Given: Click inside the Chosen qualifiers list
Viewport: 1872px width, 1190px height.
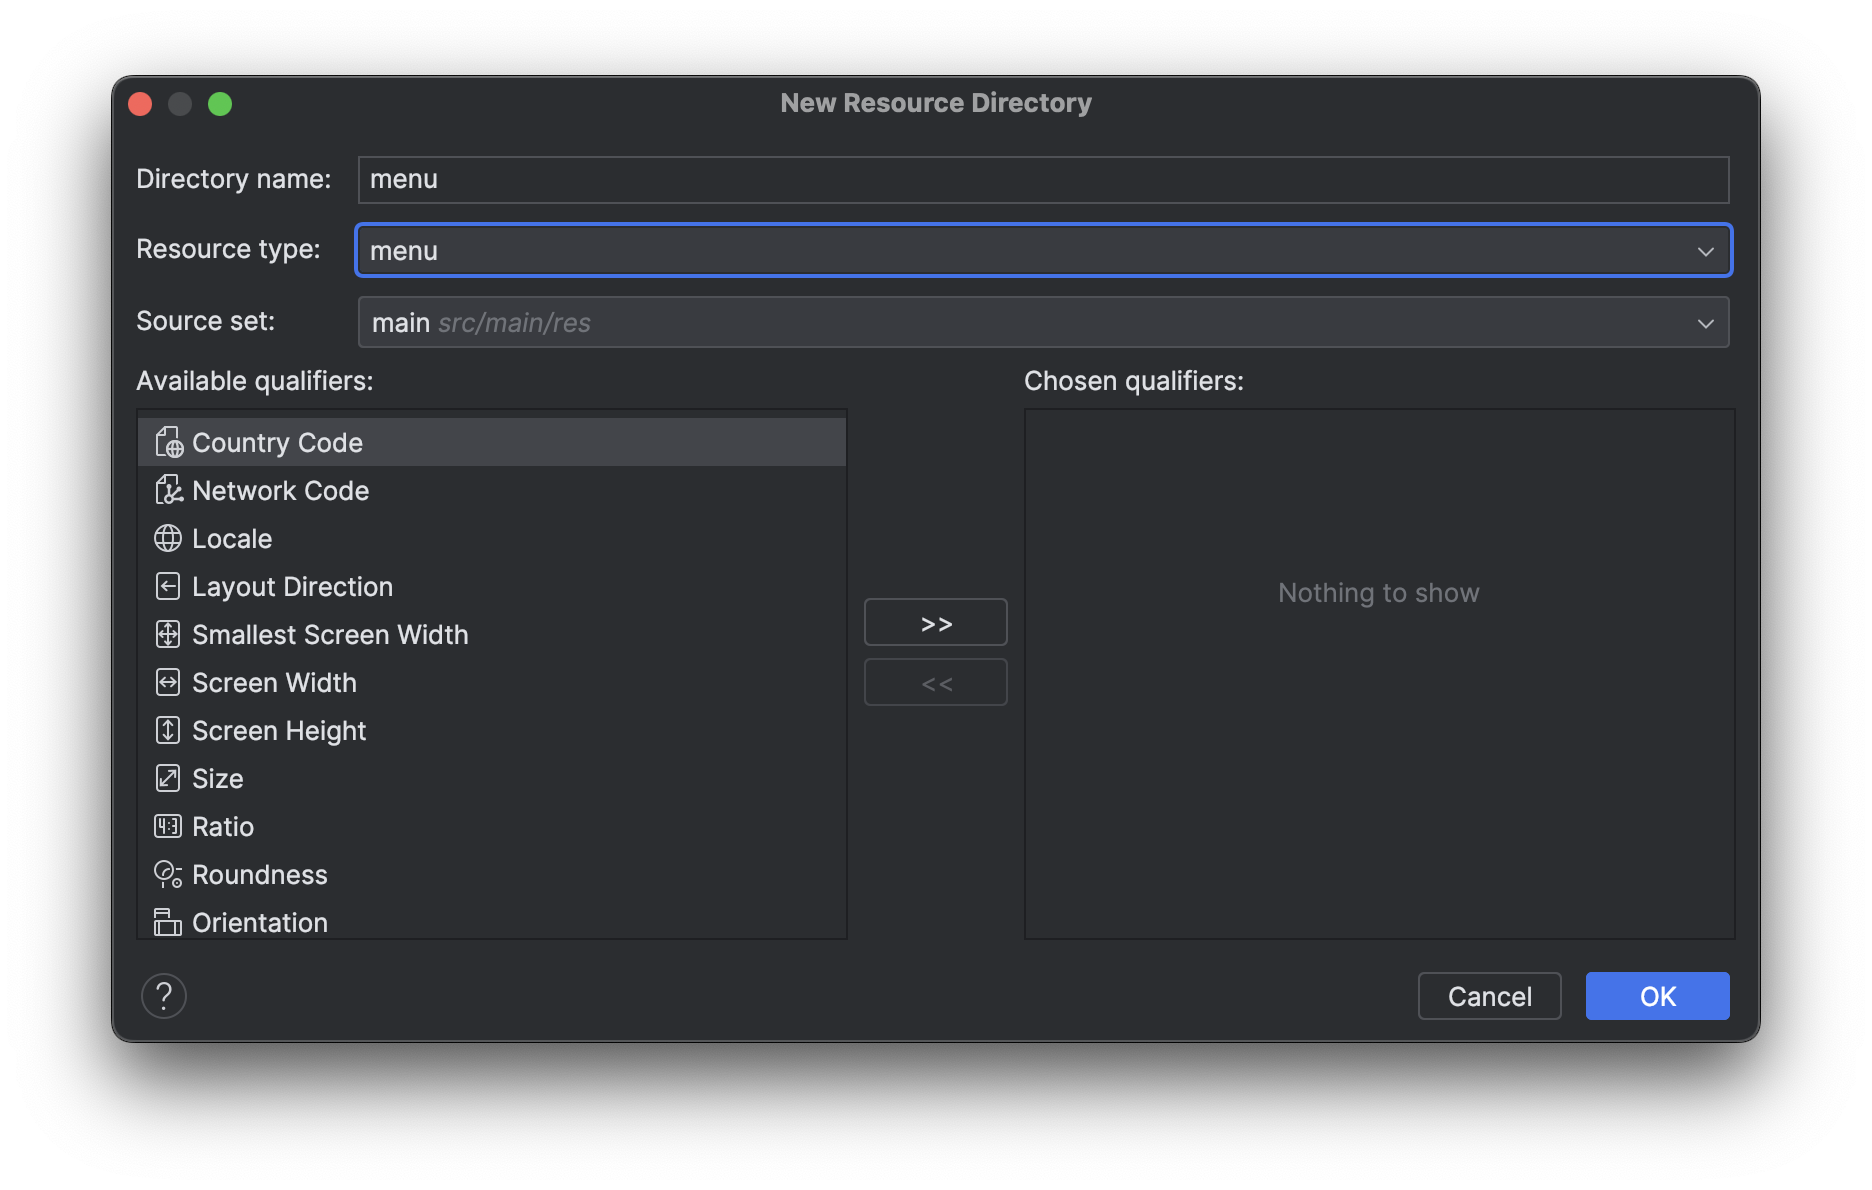Looking at the screenshot, I should click(1379, 673).
